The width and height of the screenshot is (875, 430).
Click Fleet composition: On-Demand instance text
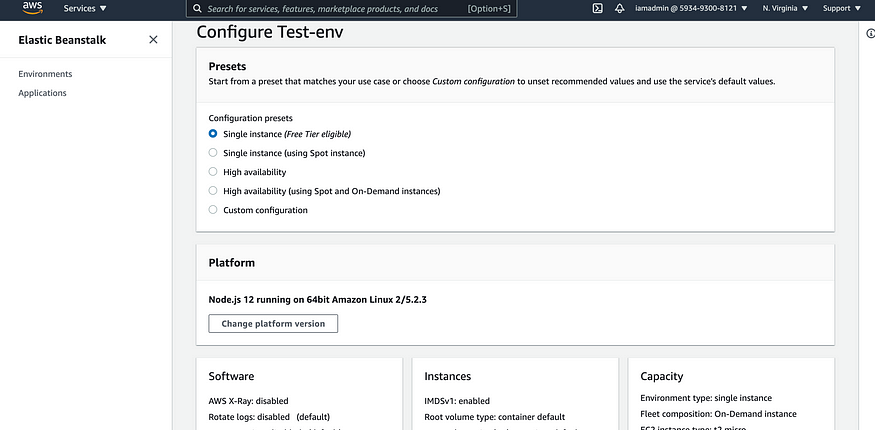[718, 414]
